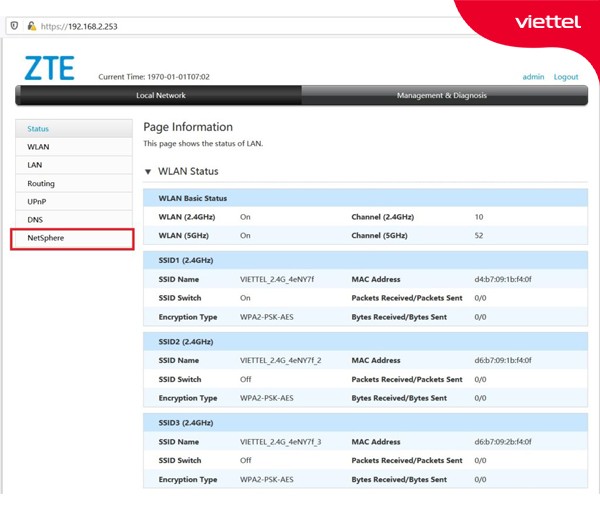Click the WLAN Status heading
The width and height of the screenshot is (600, 525).
coord(188,171)
